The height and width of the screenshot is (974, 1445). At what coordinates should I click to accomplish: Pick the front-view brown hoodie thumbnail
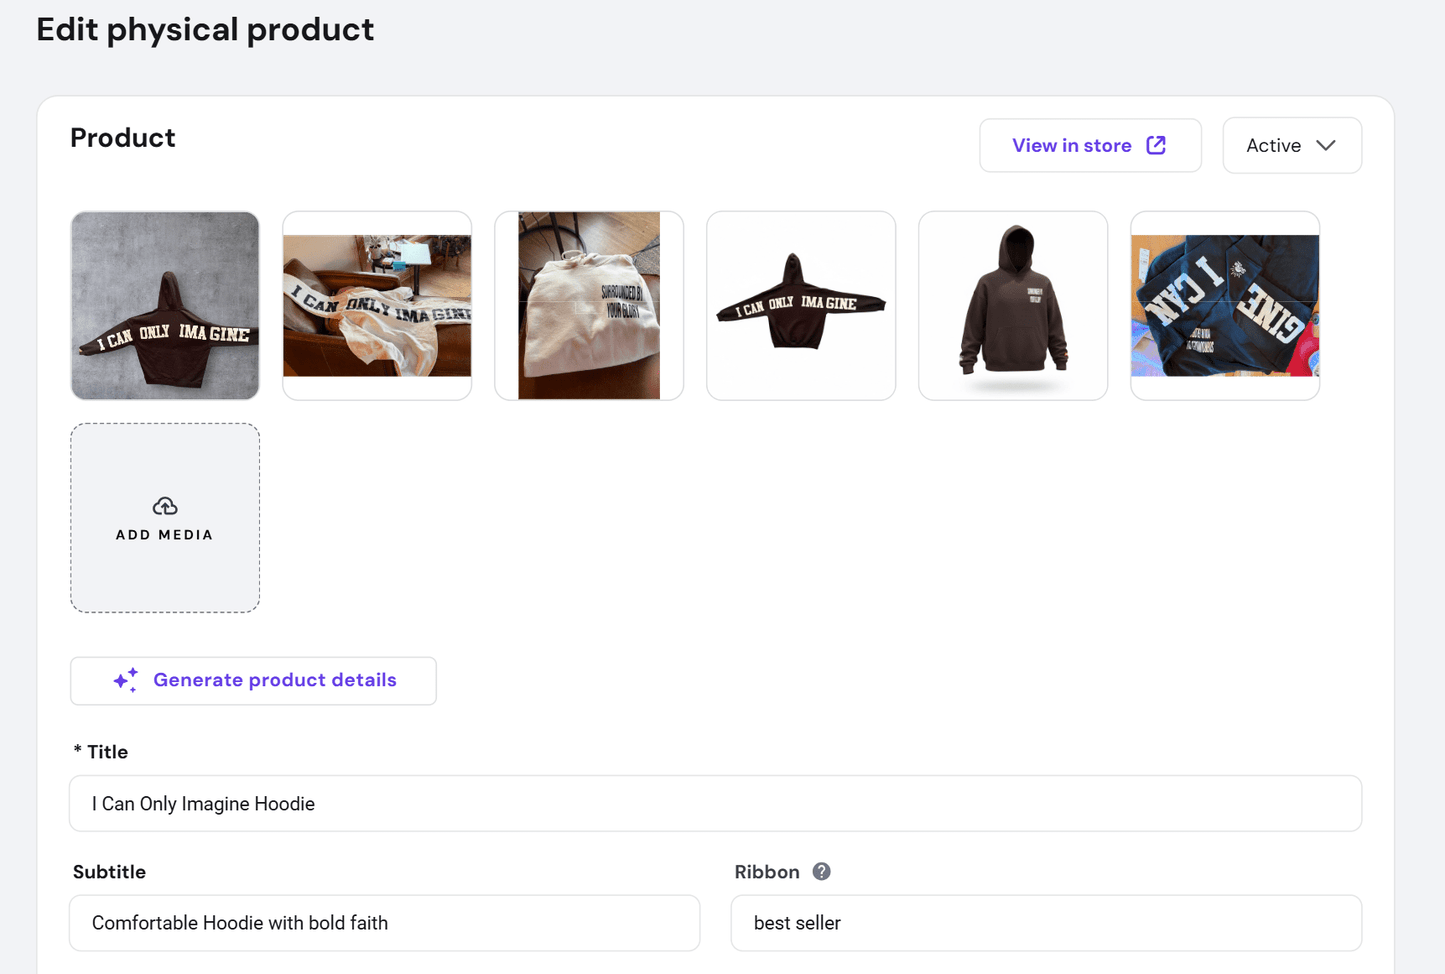point(1013,305)
